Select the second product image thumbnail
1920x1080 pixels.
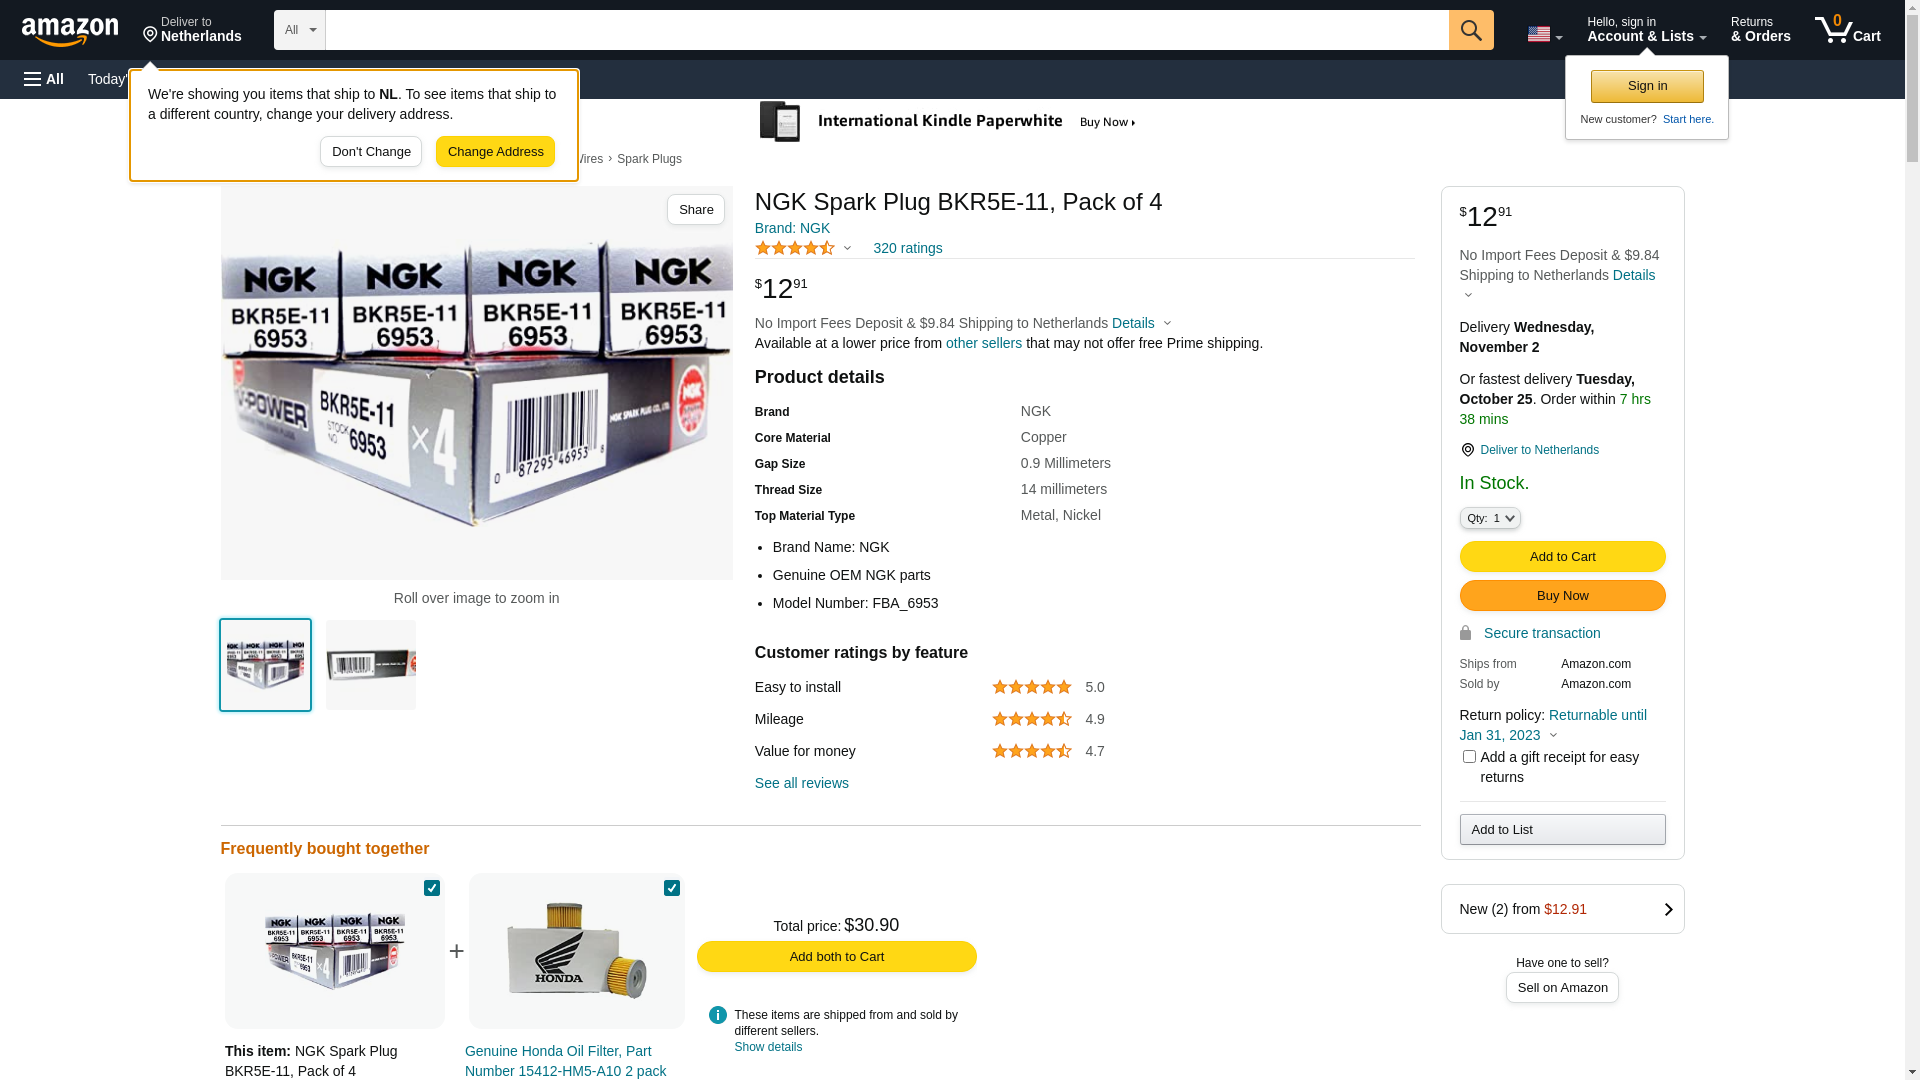coord(371,665)
